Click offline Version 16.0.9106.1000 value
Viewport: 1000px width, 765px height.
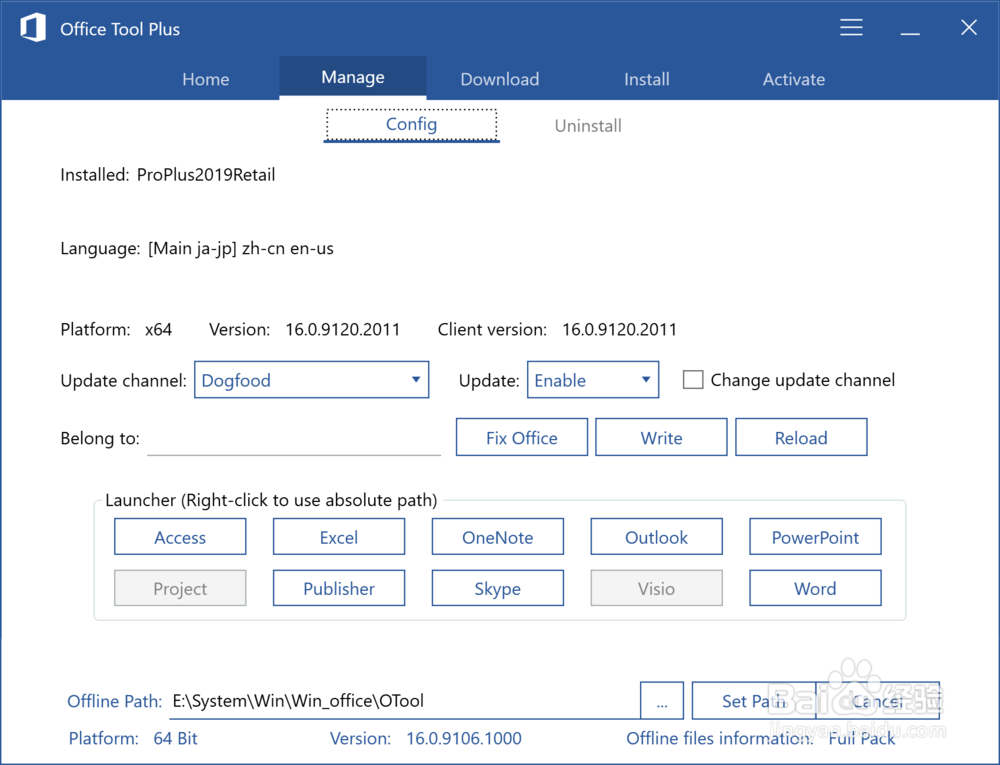tap(464, 738)
